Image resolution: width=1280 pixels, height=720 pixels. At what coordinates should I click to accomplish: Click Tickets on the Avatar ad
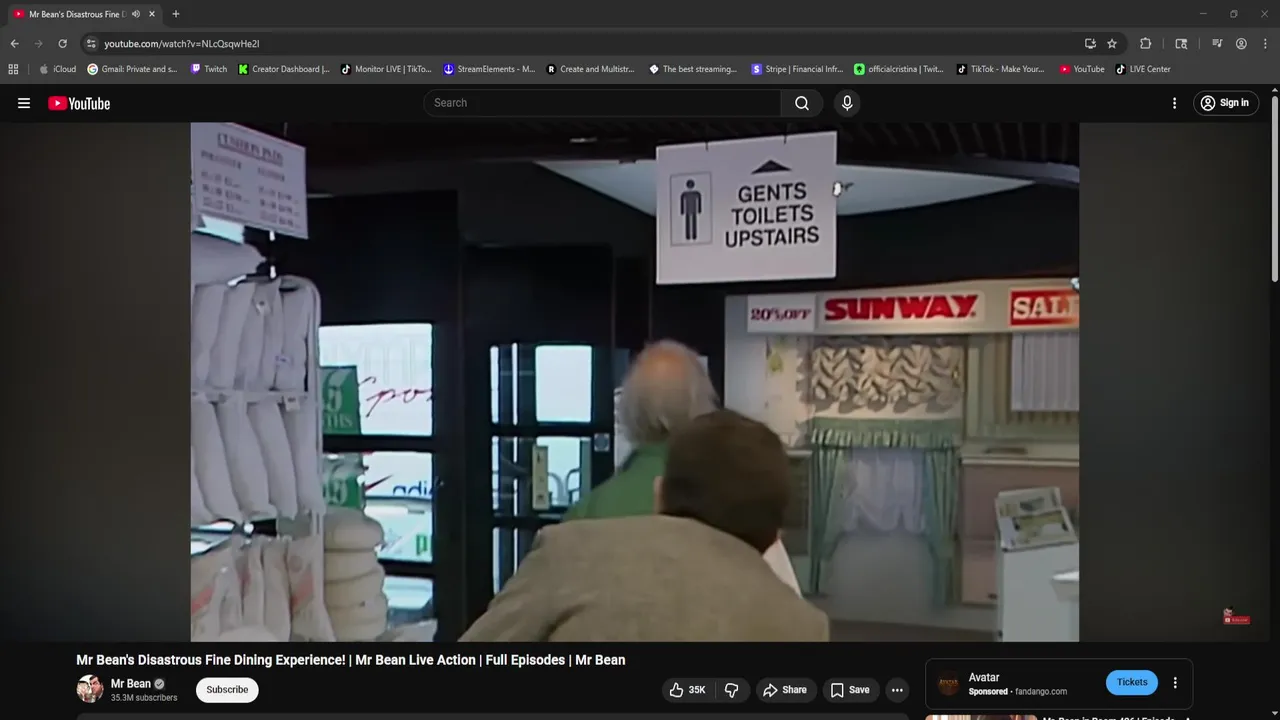point(1132,682)
